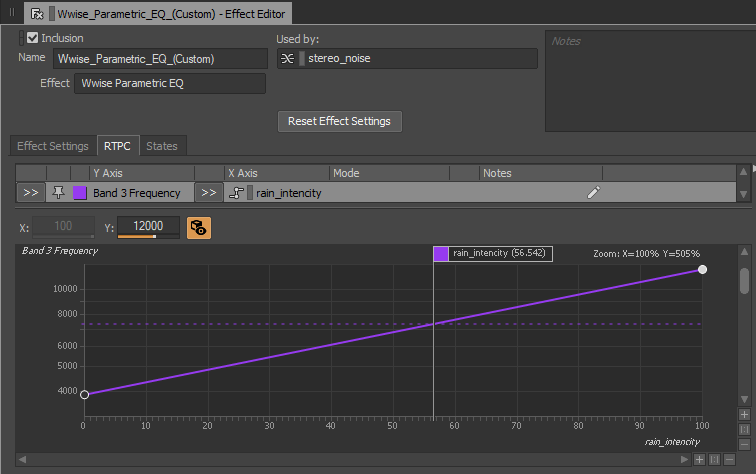Screen dimensions: 756x474
Task: Switch to the Effect Settings tab
Action: click(53, 146)
